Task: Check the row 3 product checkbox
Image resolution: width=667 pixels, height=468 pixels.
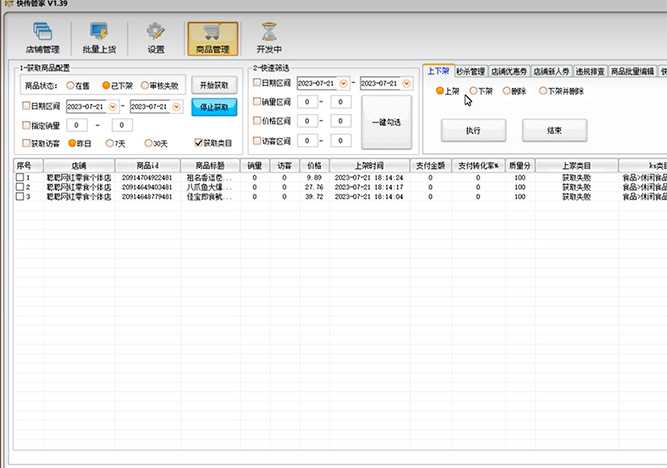Action: pos(20,196)
